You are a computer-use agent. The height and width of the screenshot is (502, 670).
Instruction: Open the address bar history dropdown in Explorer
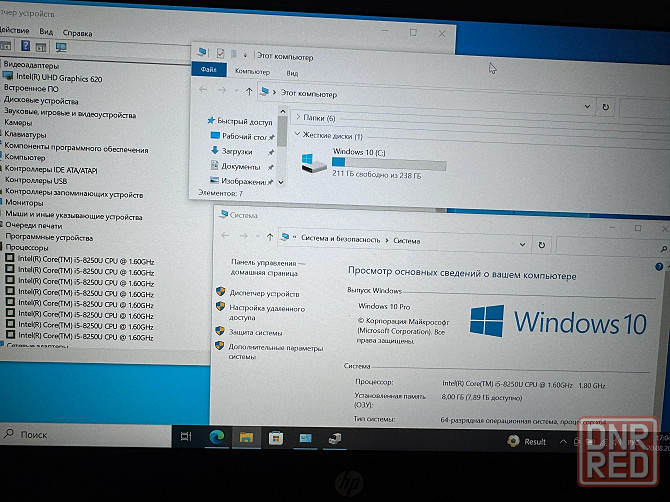[586, 106]
